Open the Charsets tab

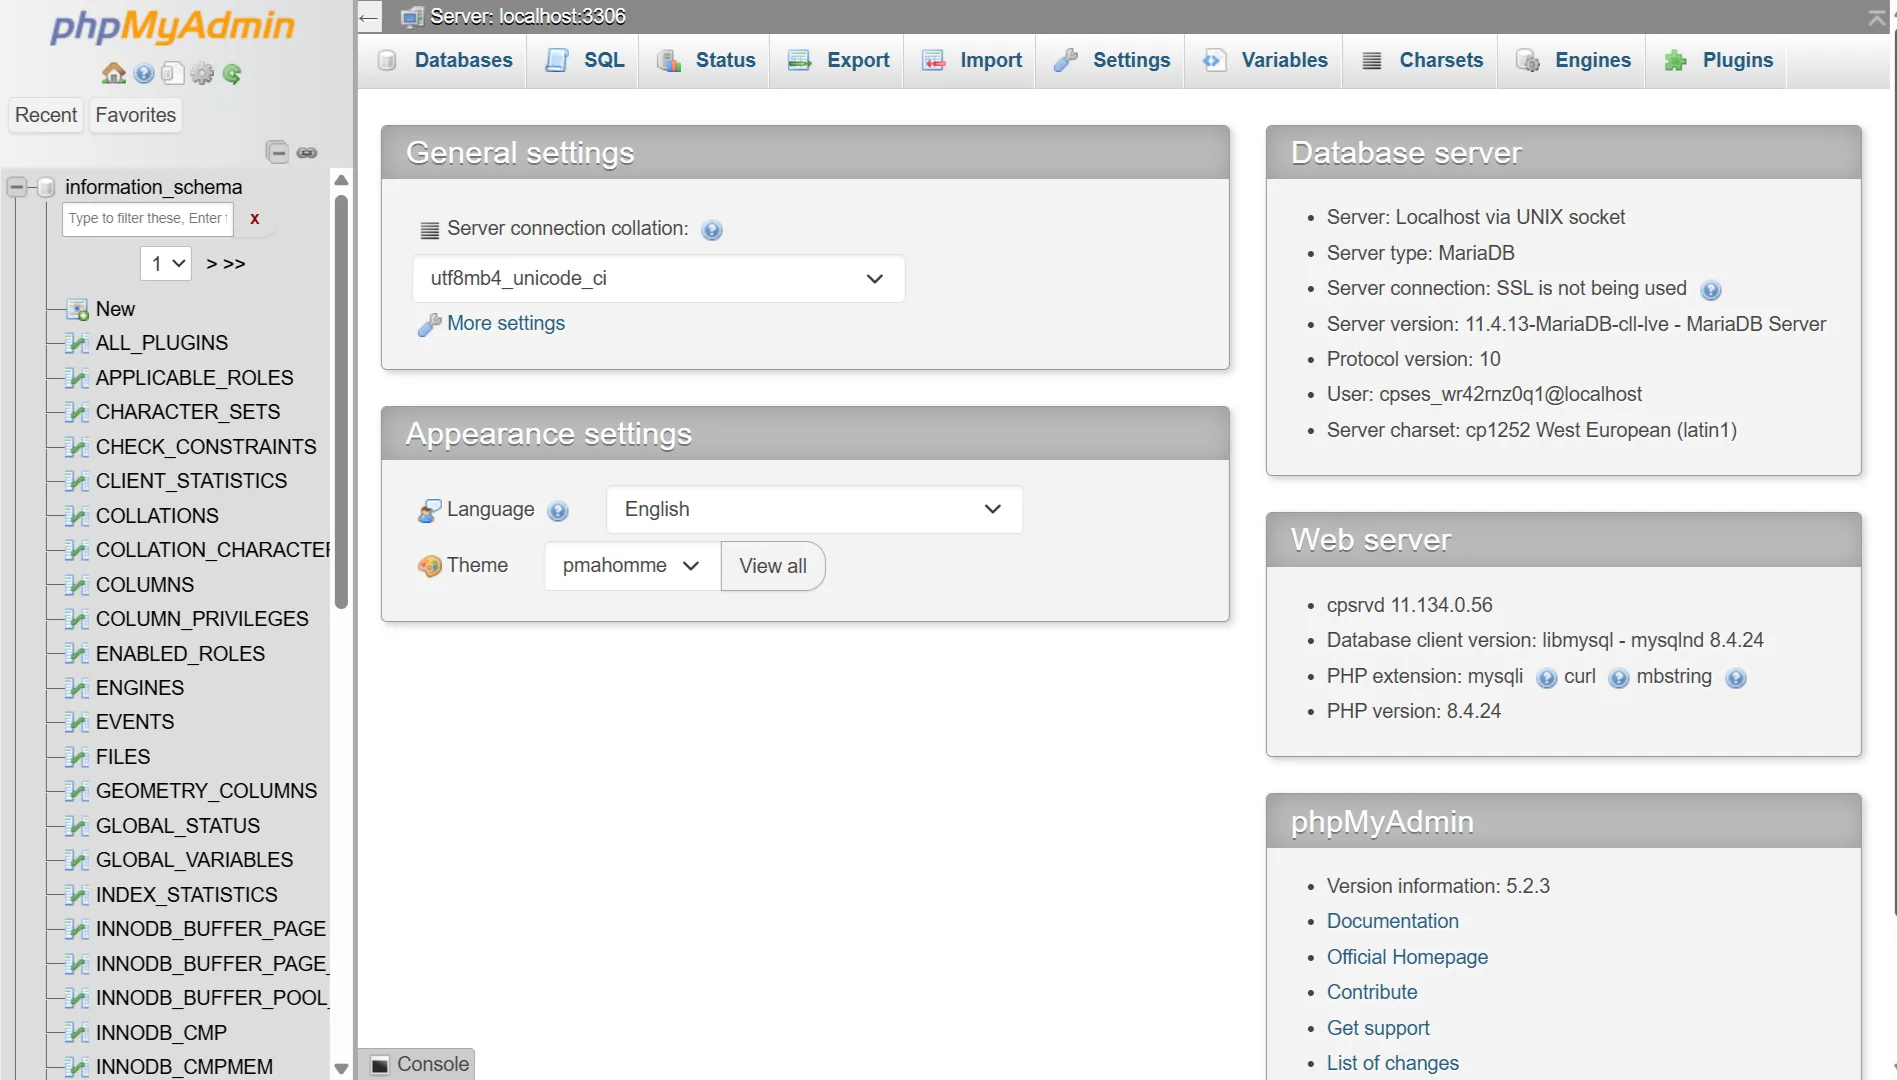1422,60
